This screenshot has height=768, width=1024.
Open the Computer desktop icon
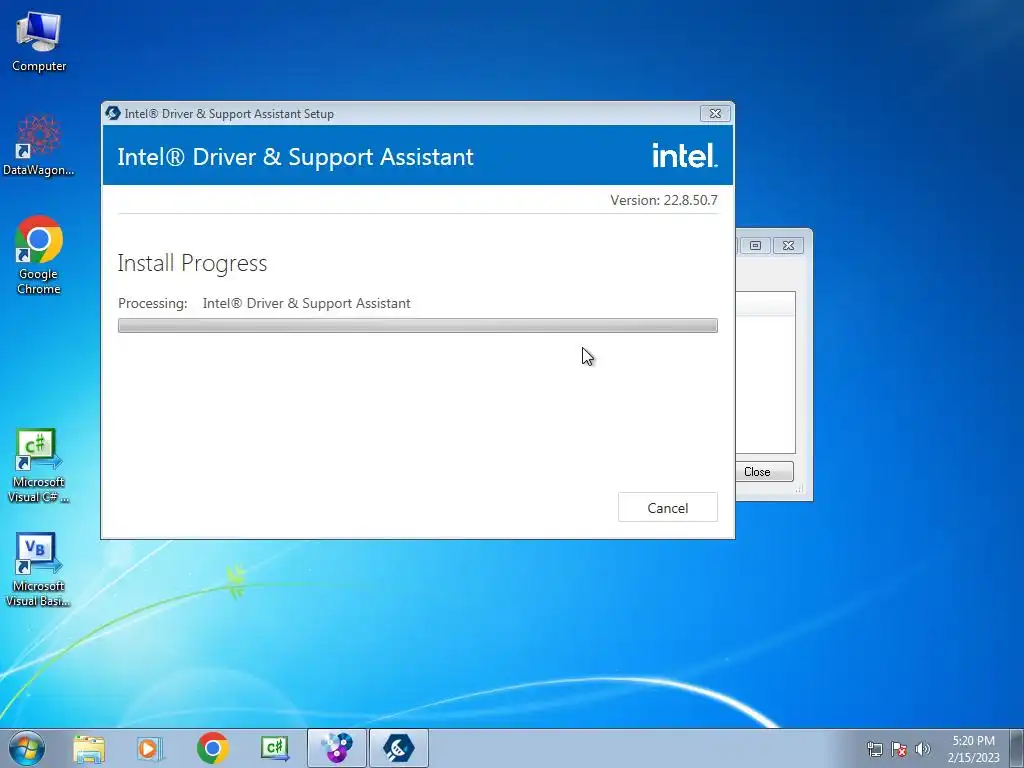[39, 40]
